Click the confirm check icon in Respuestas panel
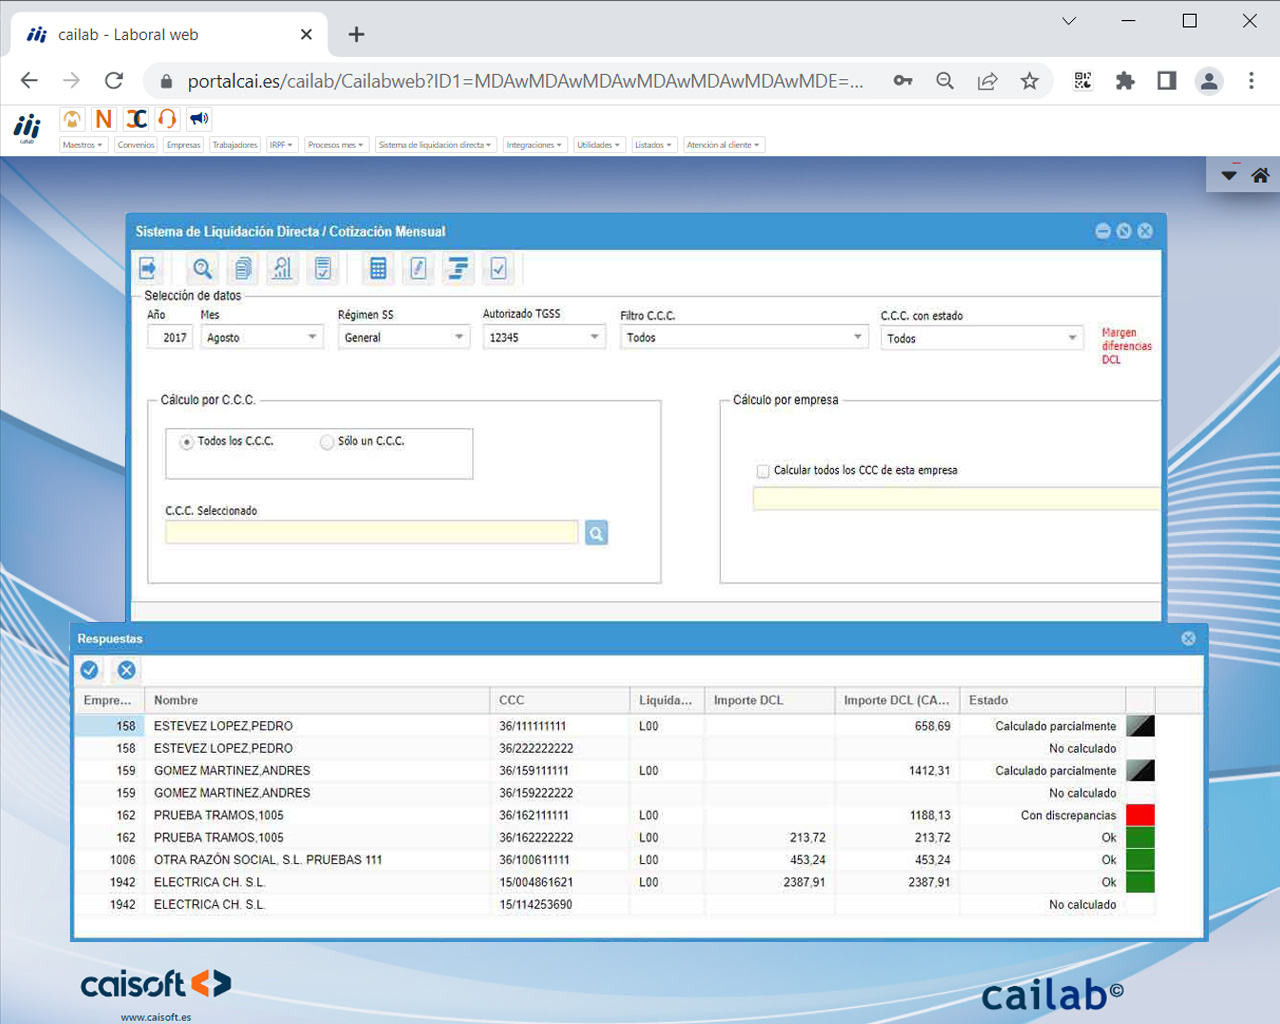1280x1024 pixels. click(89, 670)
